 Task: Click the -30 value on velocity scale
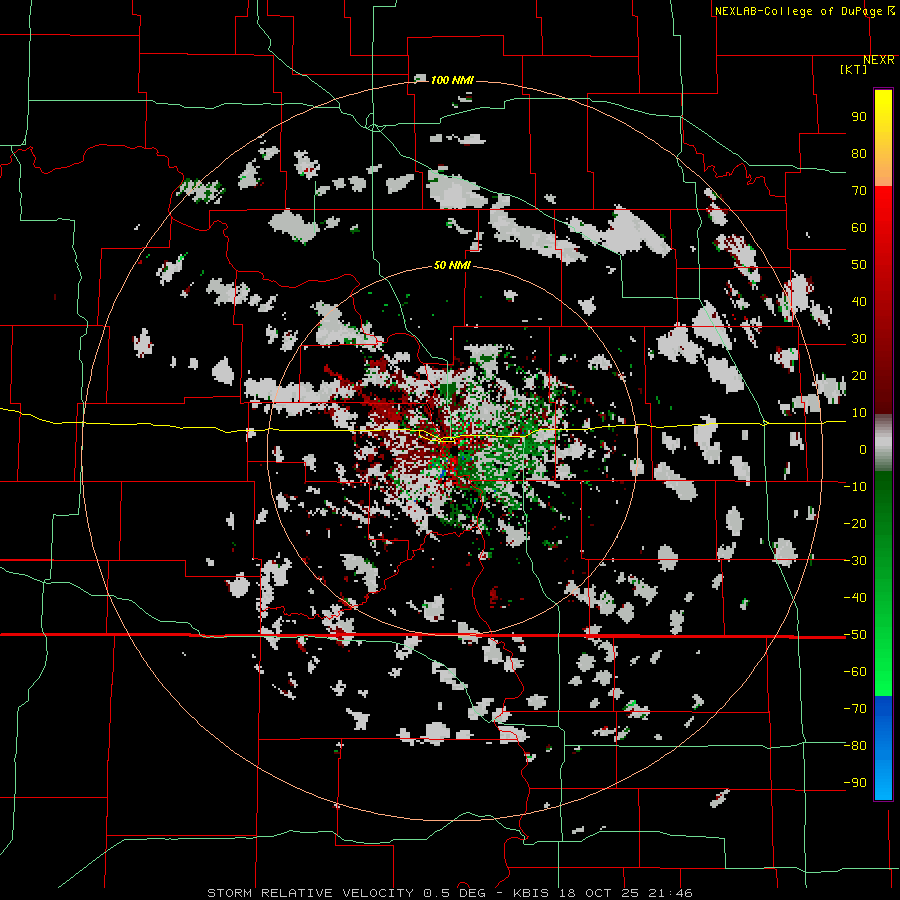[855, 561]
